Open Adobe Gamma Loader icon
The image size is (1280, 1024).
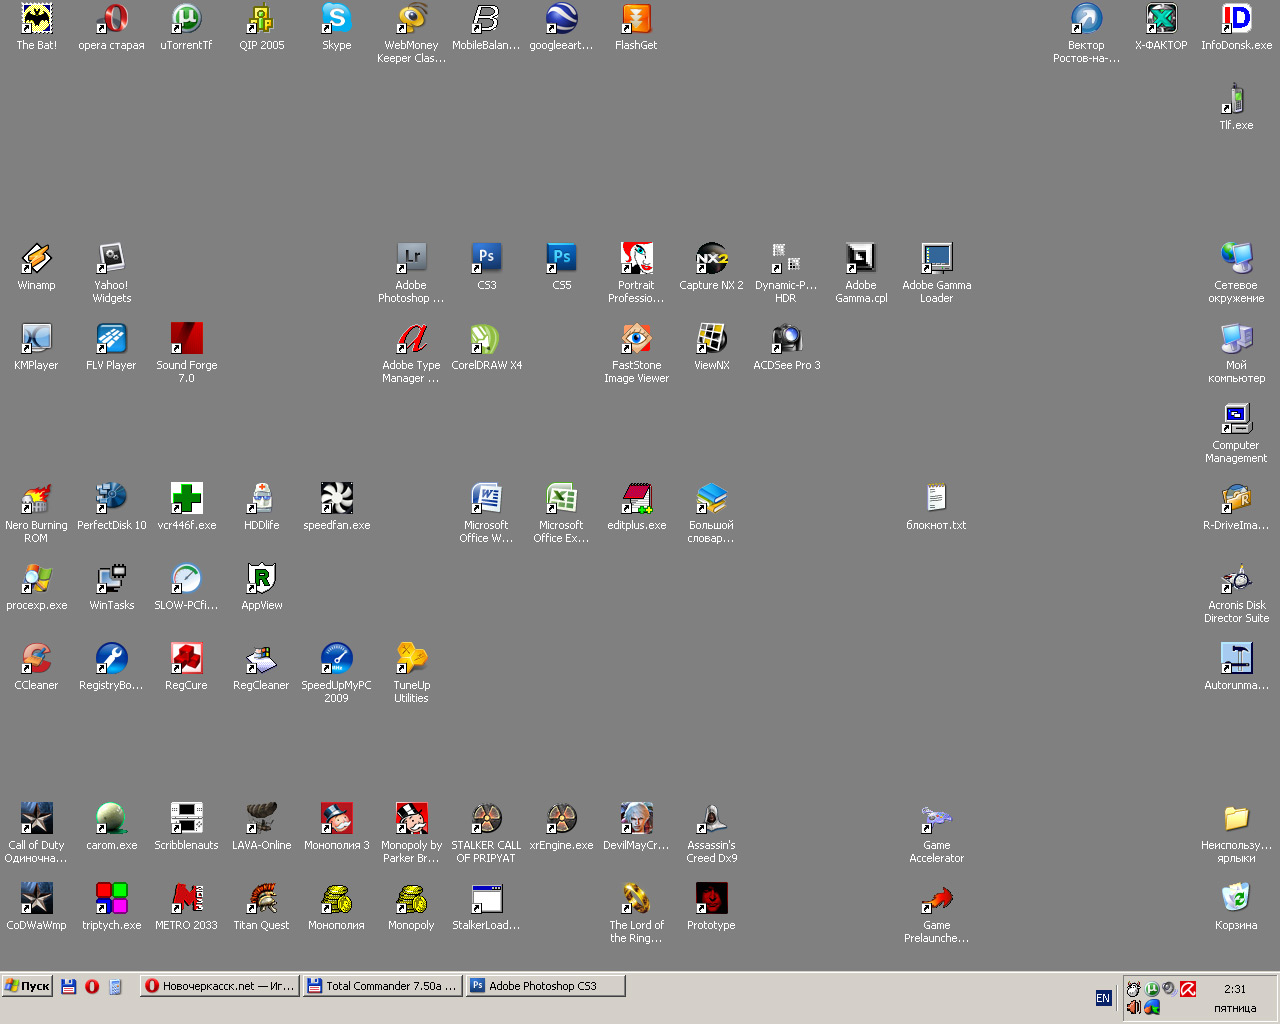coord(937,258)
